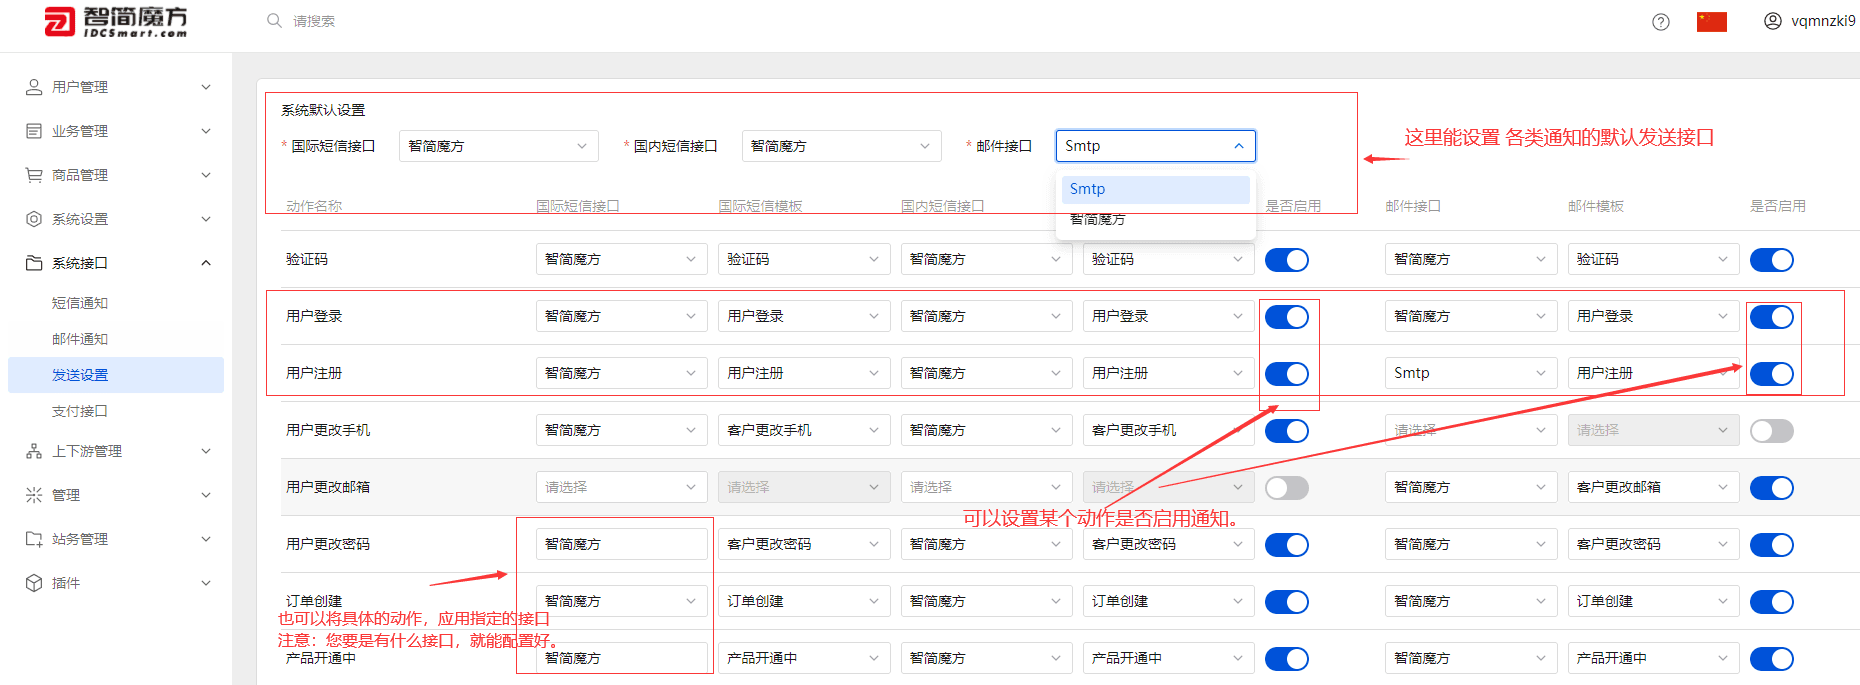The width and height of the screenshot is (1860, 685).
Task: Open 用户登录 international SMS template dropdown
Action: 803,316
